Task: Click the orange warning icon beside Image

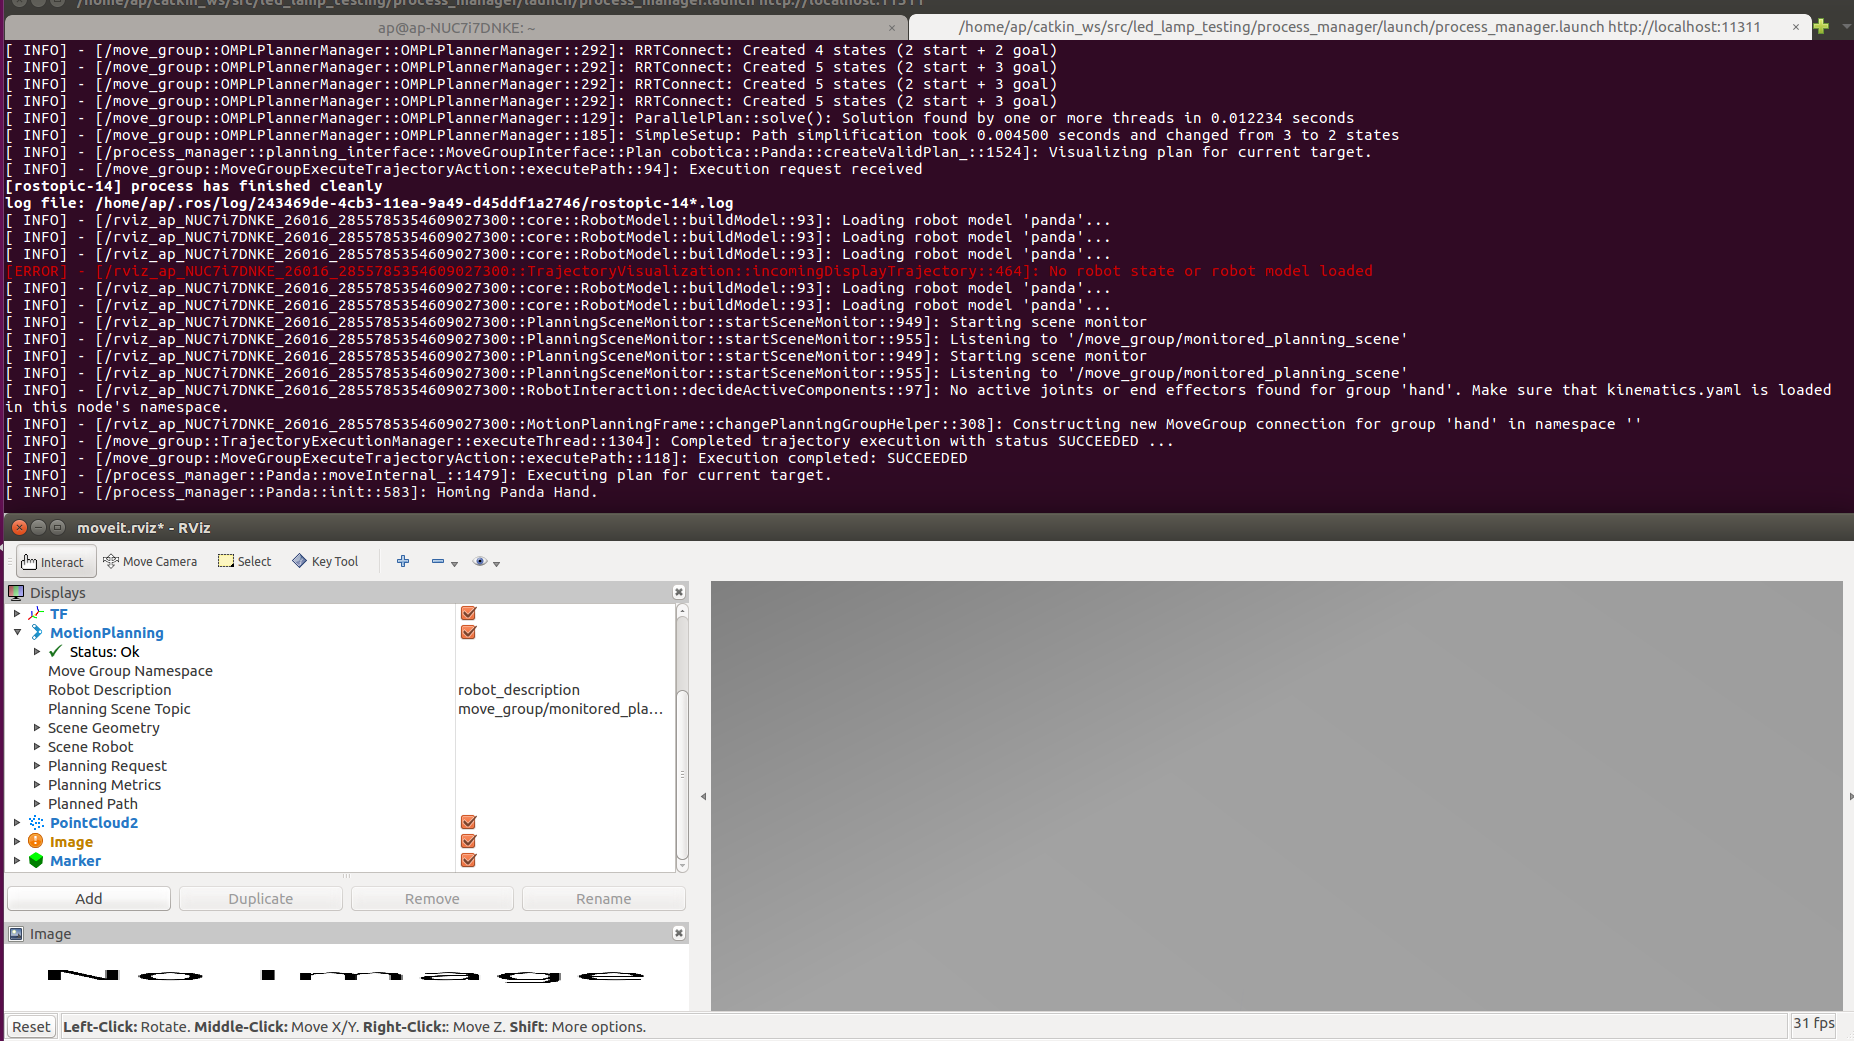Action: [x=36, y=842]
